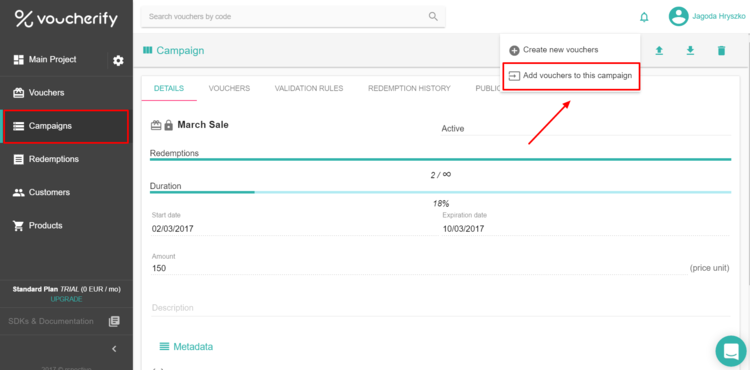The height and width of the screenshot is (370, 750).
Task: Click the Description field
Action: tap(441, 308)
